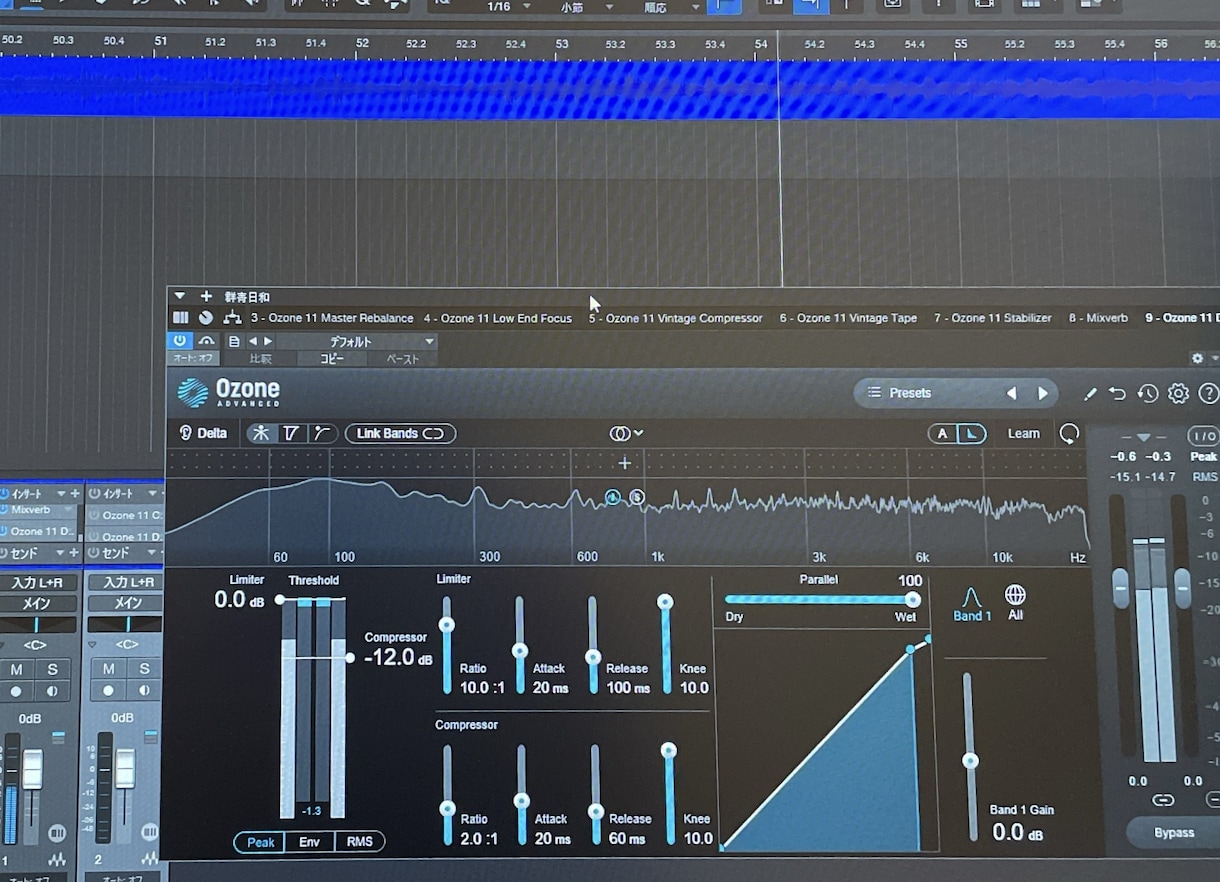
Task: Open channel 1 入力 L+R input selector
Action: [38, 583]
